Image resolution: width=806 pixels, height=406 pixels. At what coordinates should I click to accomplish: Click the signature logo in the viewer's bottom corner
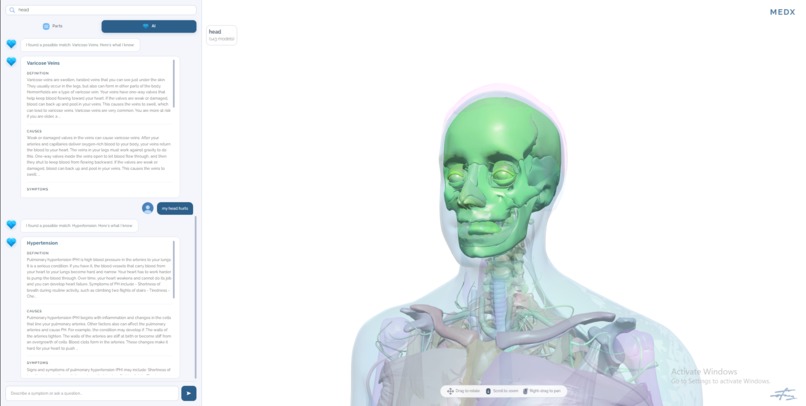[783, 394]
